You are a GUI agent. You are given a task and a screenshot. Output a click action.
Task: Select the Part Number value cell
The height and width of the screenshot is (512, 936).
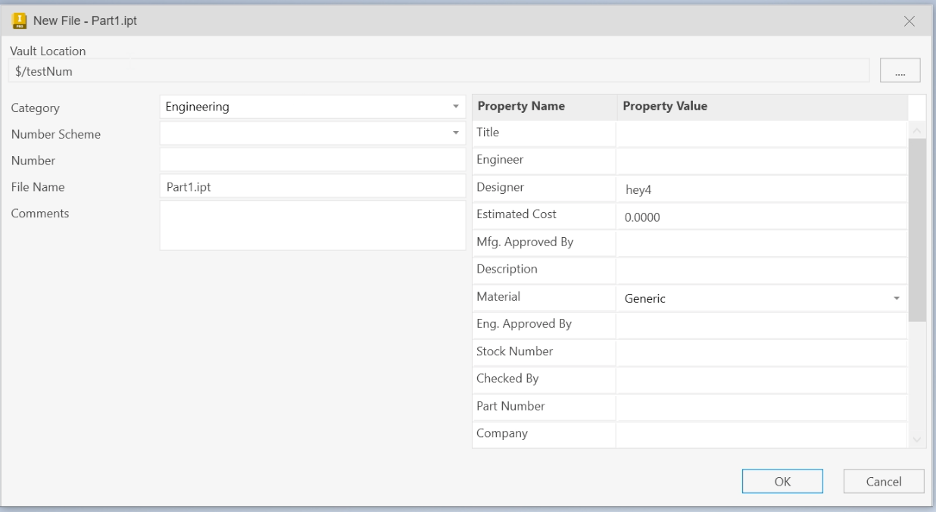[x=761, y=407]
